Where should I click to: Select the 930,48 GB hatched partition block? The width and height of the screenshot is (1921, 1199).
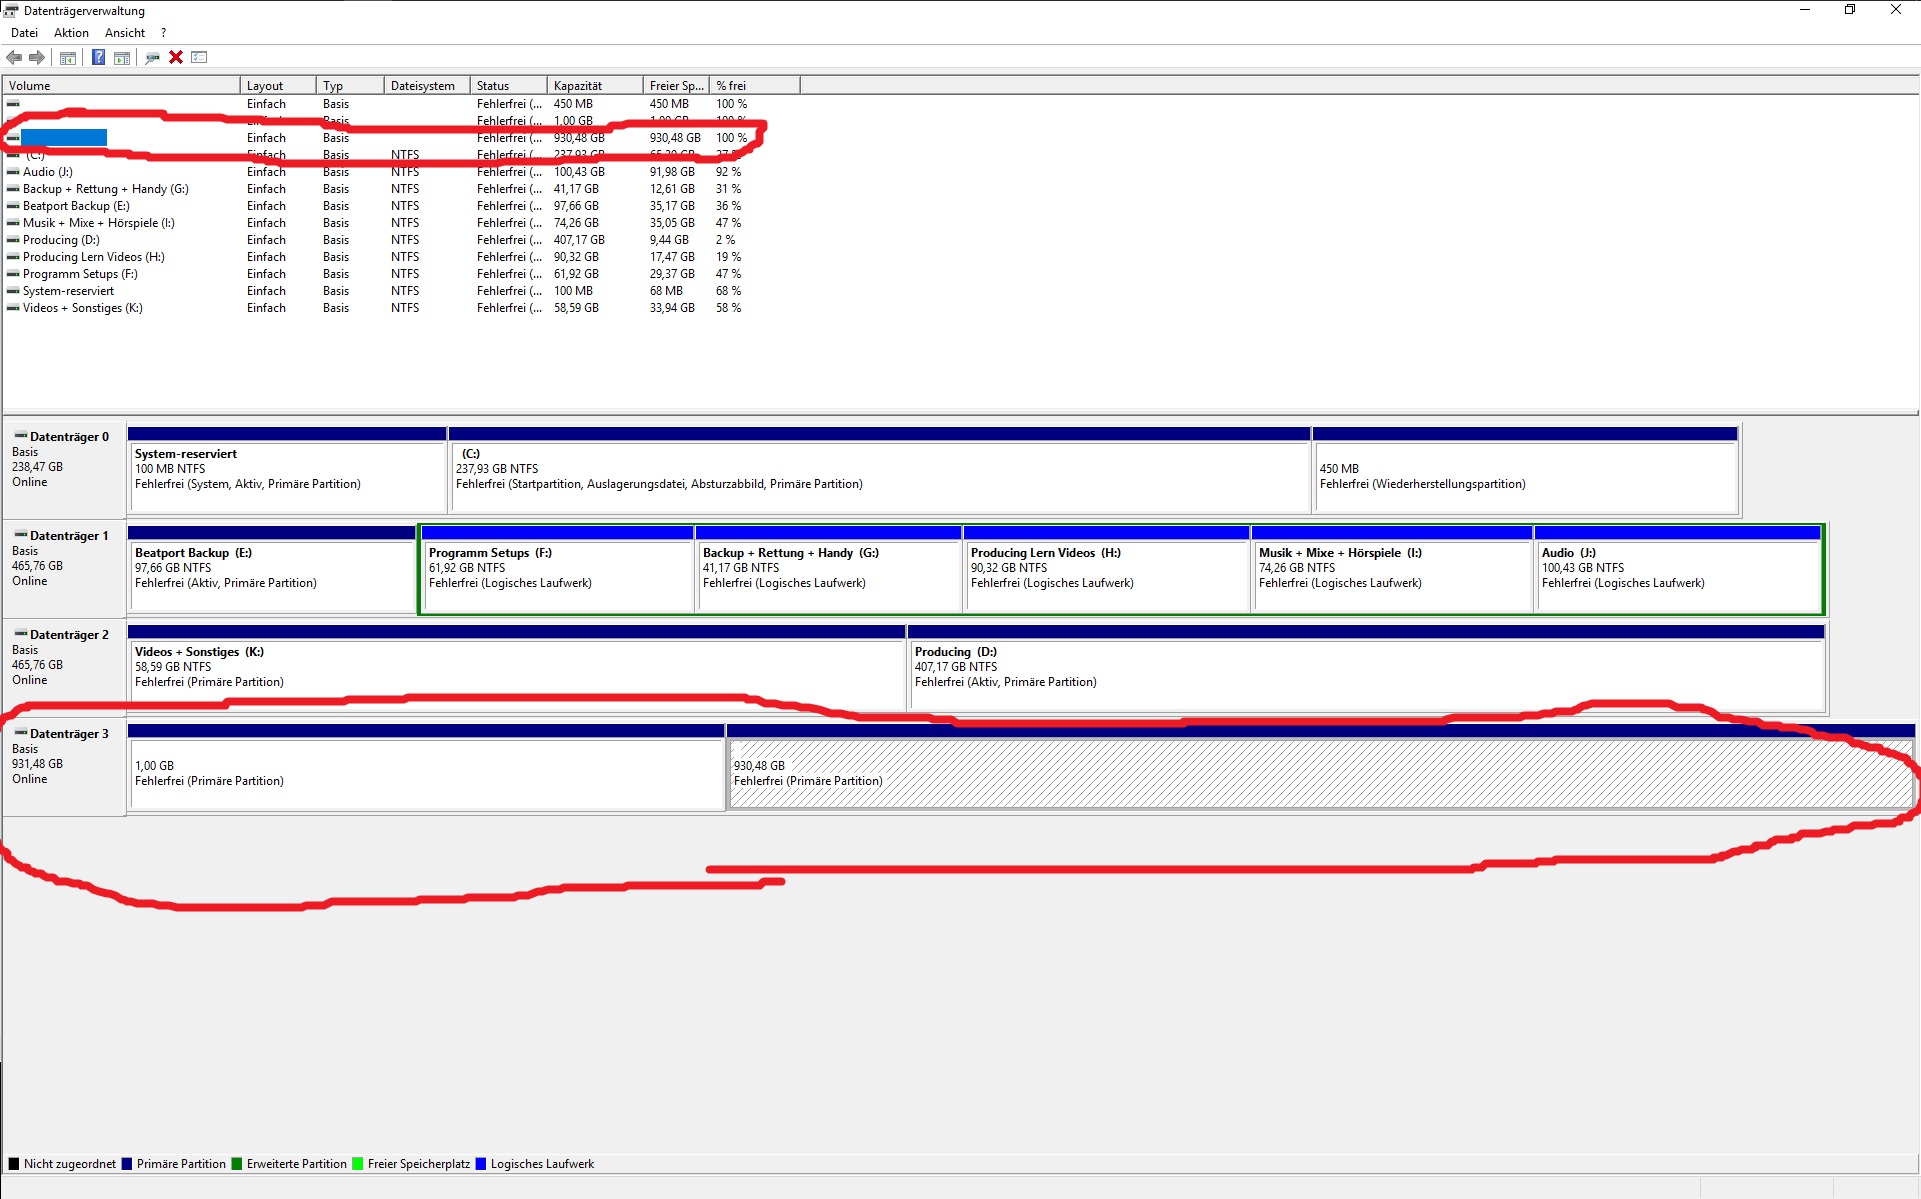tap(1318, 774)
